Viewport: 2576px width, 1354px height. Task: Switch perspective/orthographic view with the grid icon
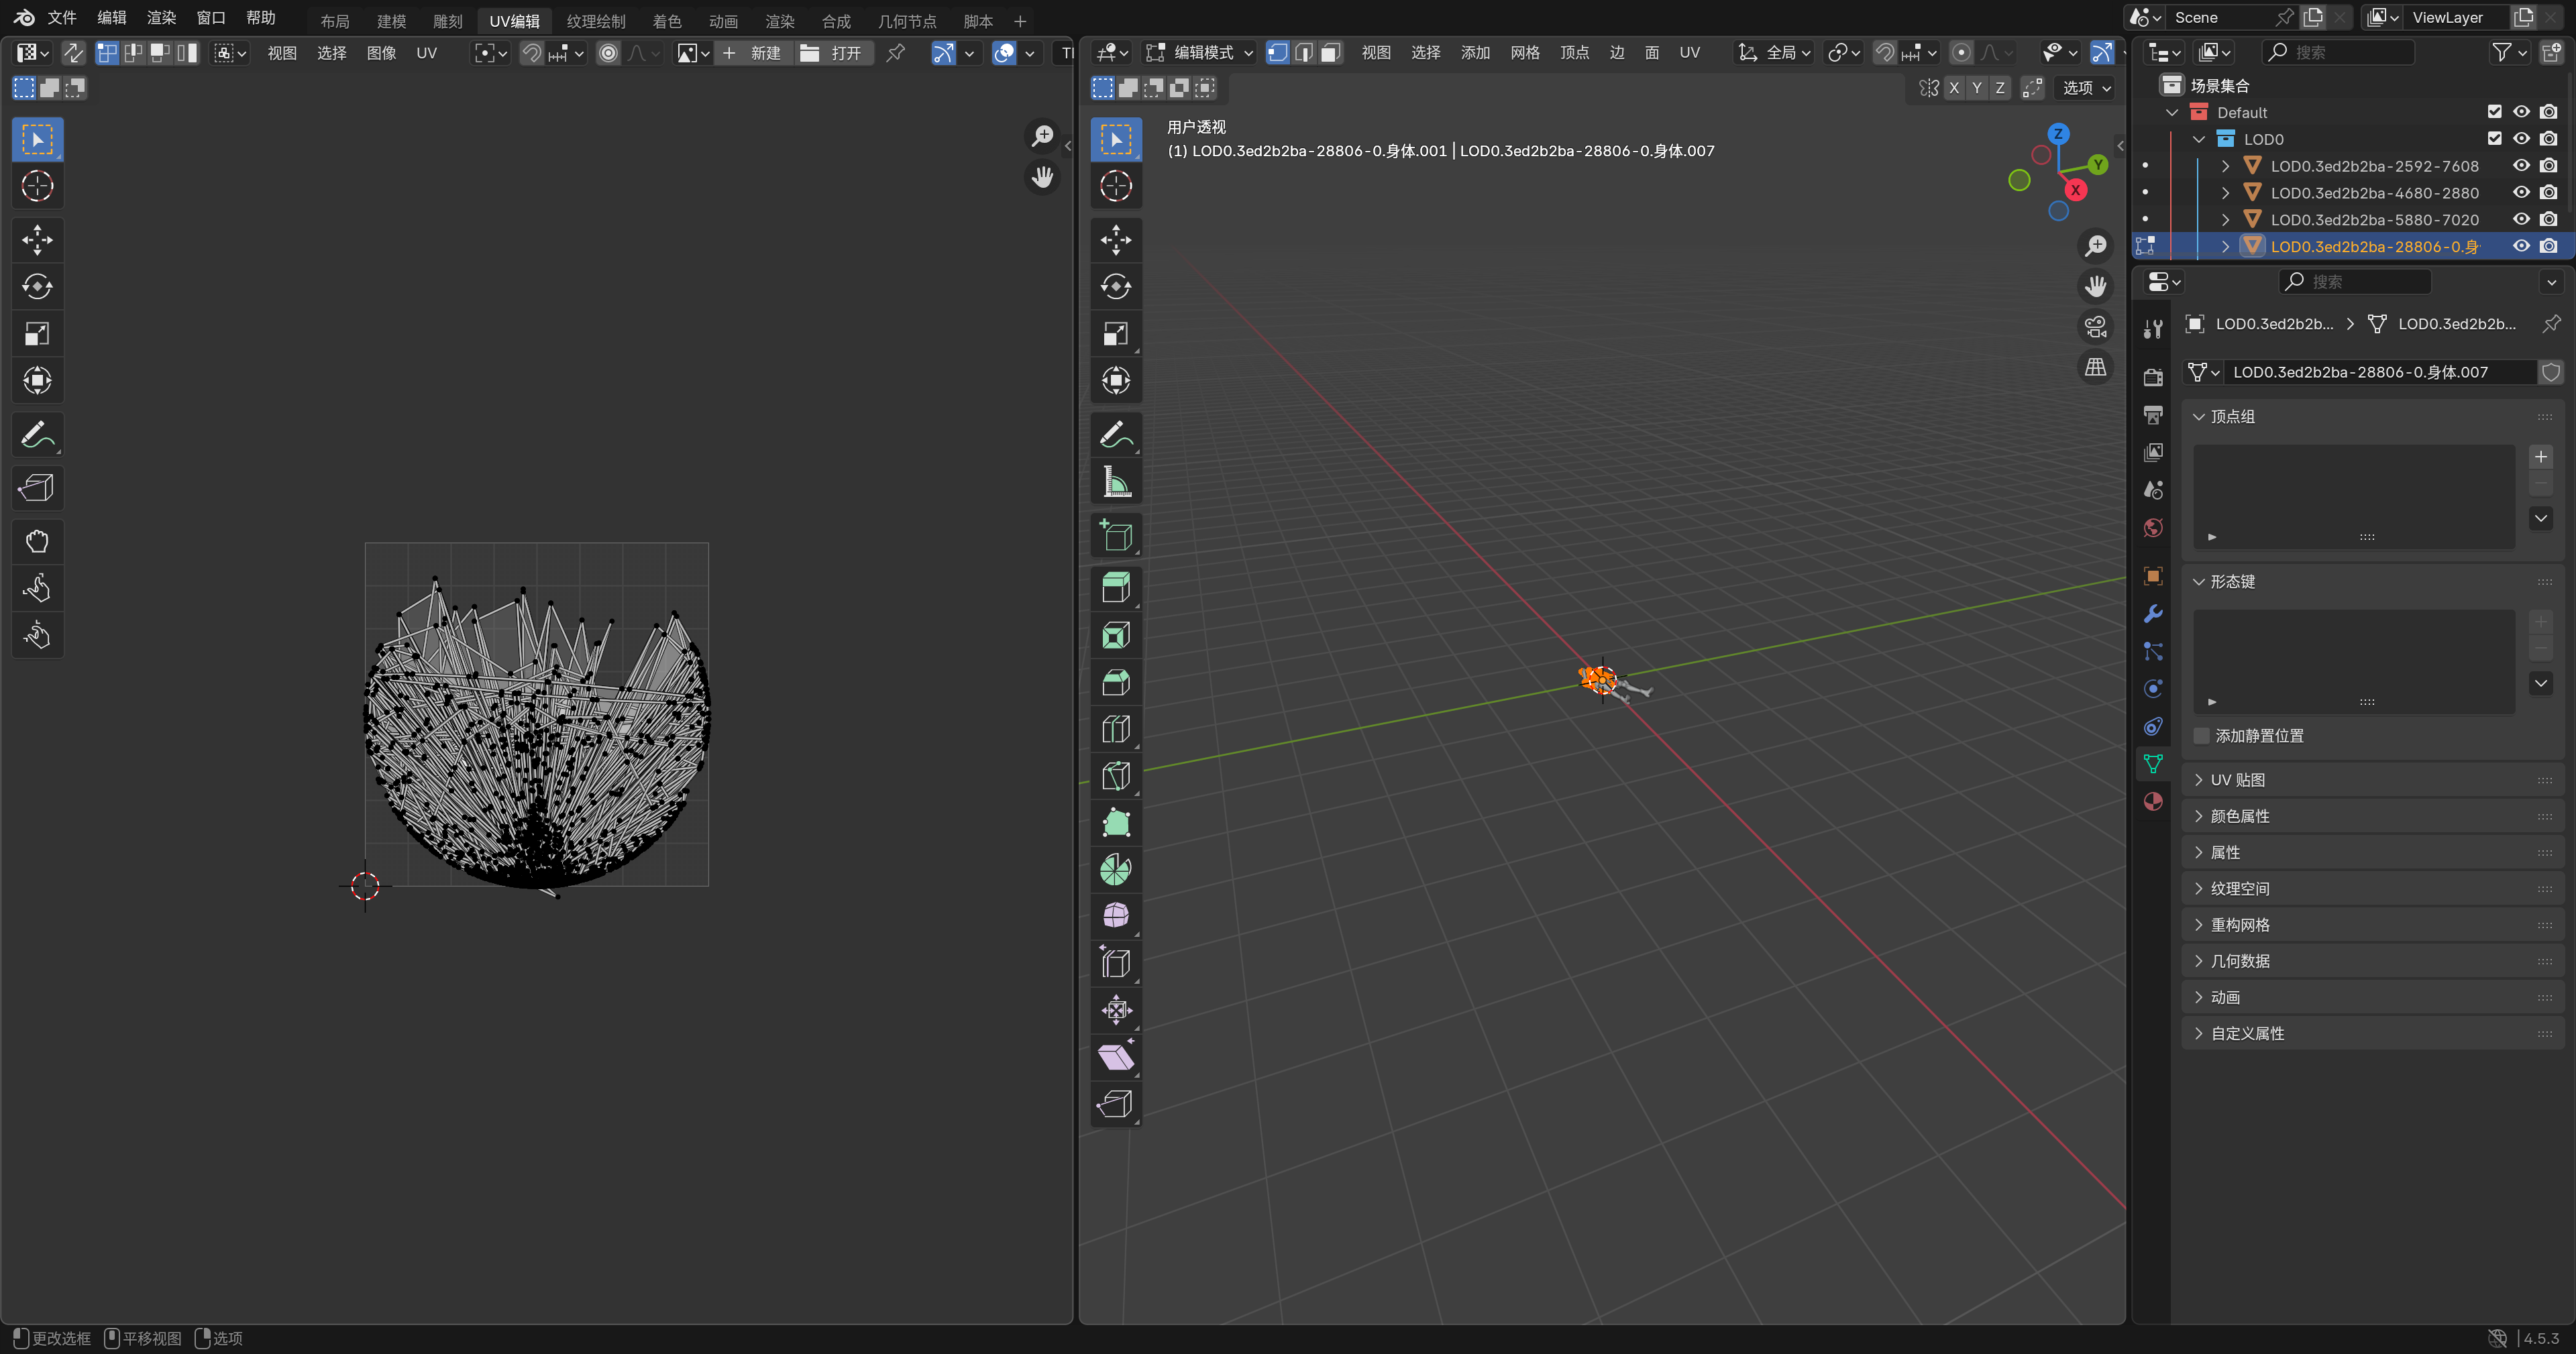pos(2095,367)
